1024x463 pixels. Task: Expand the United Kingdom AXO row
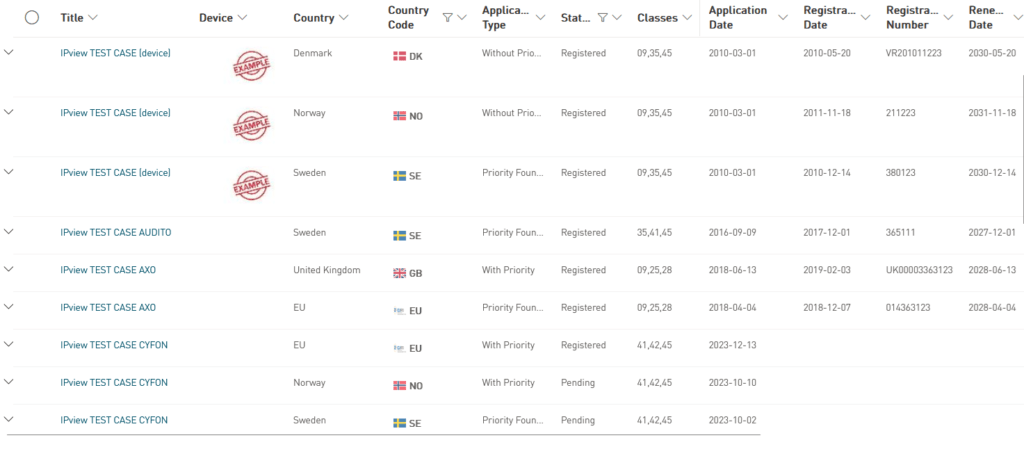point(9,269)
